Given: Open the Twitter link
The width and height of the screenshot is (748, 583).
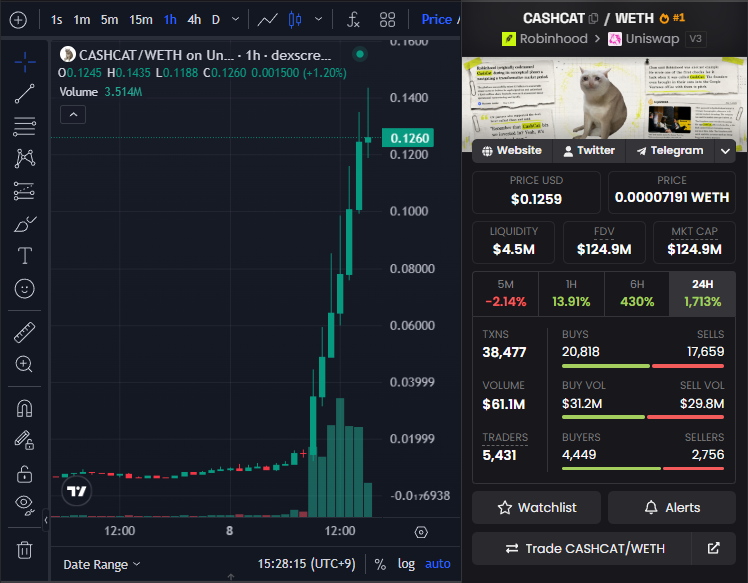Looking at the screenshot, I should click(589, 151).
